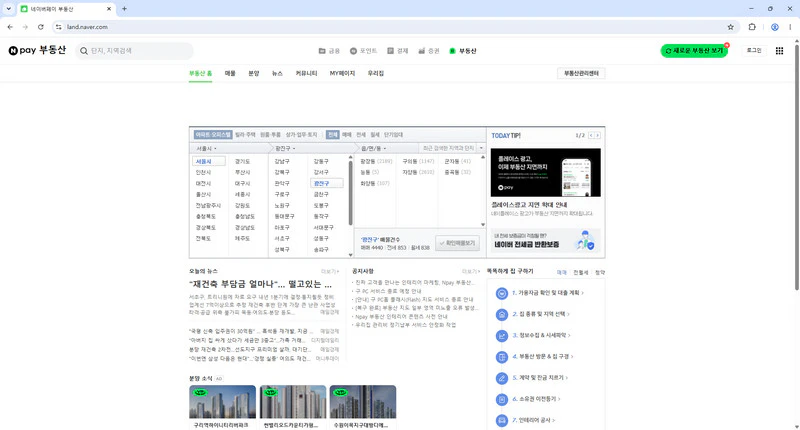The image size is (800, 430).
Task: Open the 포인트 points icon link
Action: [x=363, y=51]
